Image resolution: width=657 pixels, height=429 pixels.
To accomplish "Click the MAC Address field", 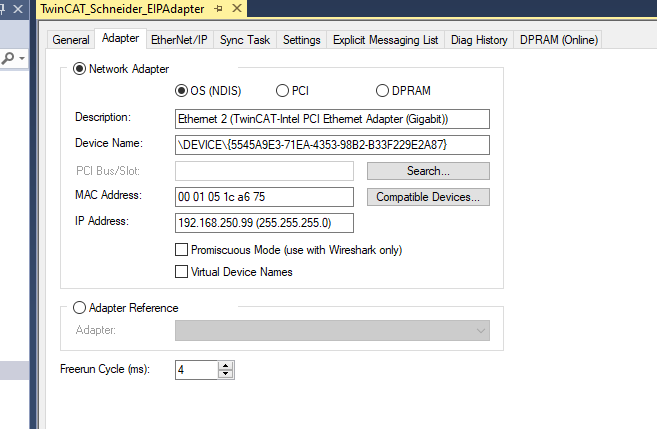I will (264, 197).
